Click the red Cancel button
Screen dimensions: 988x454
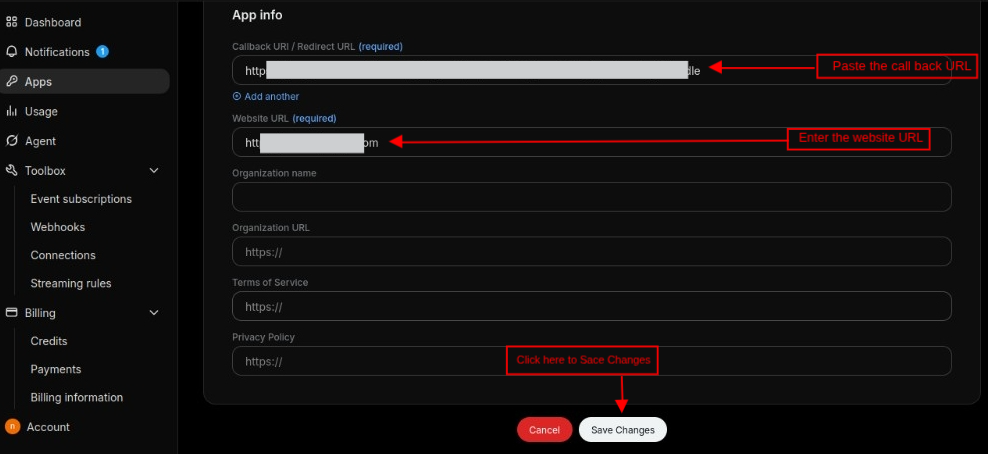pyautogui.click(x=544, y=429)
